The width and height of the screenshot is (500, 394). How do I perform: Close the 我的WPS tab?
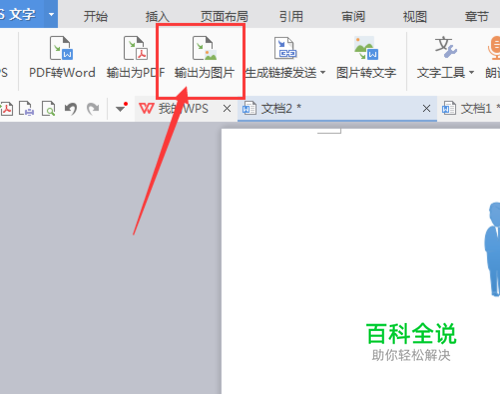tap(227, 109)
